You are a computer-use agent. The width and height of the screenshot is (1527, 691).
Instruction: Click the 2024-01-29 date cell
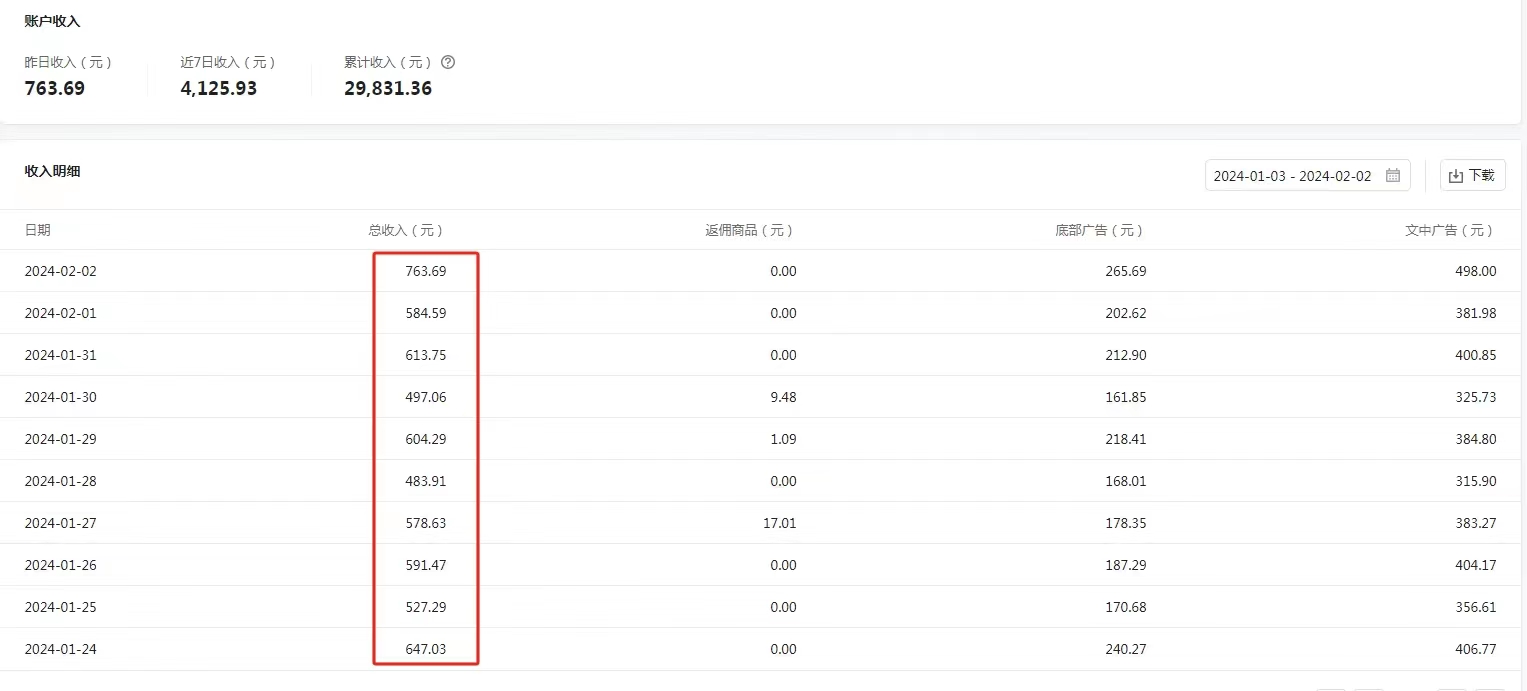[x=61, y=439]
